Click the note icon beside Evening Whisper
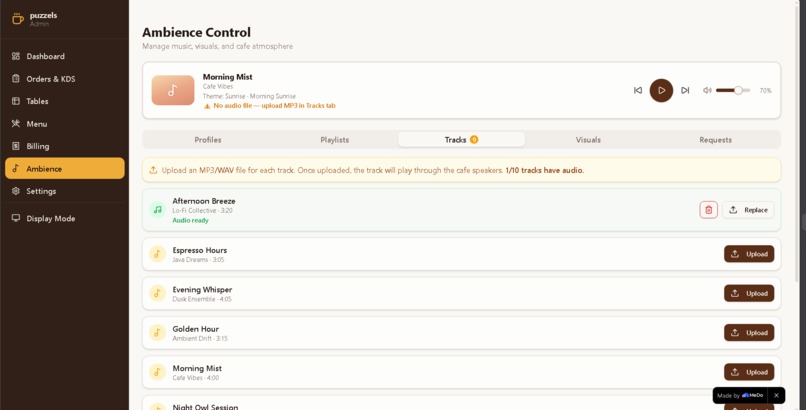806x410 pixels. pyautogui.click(x=157, y=293)
